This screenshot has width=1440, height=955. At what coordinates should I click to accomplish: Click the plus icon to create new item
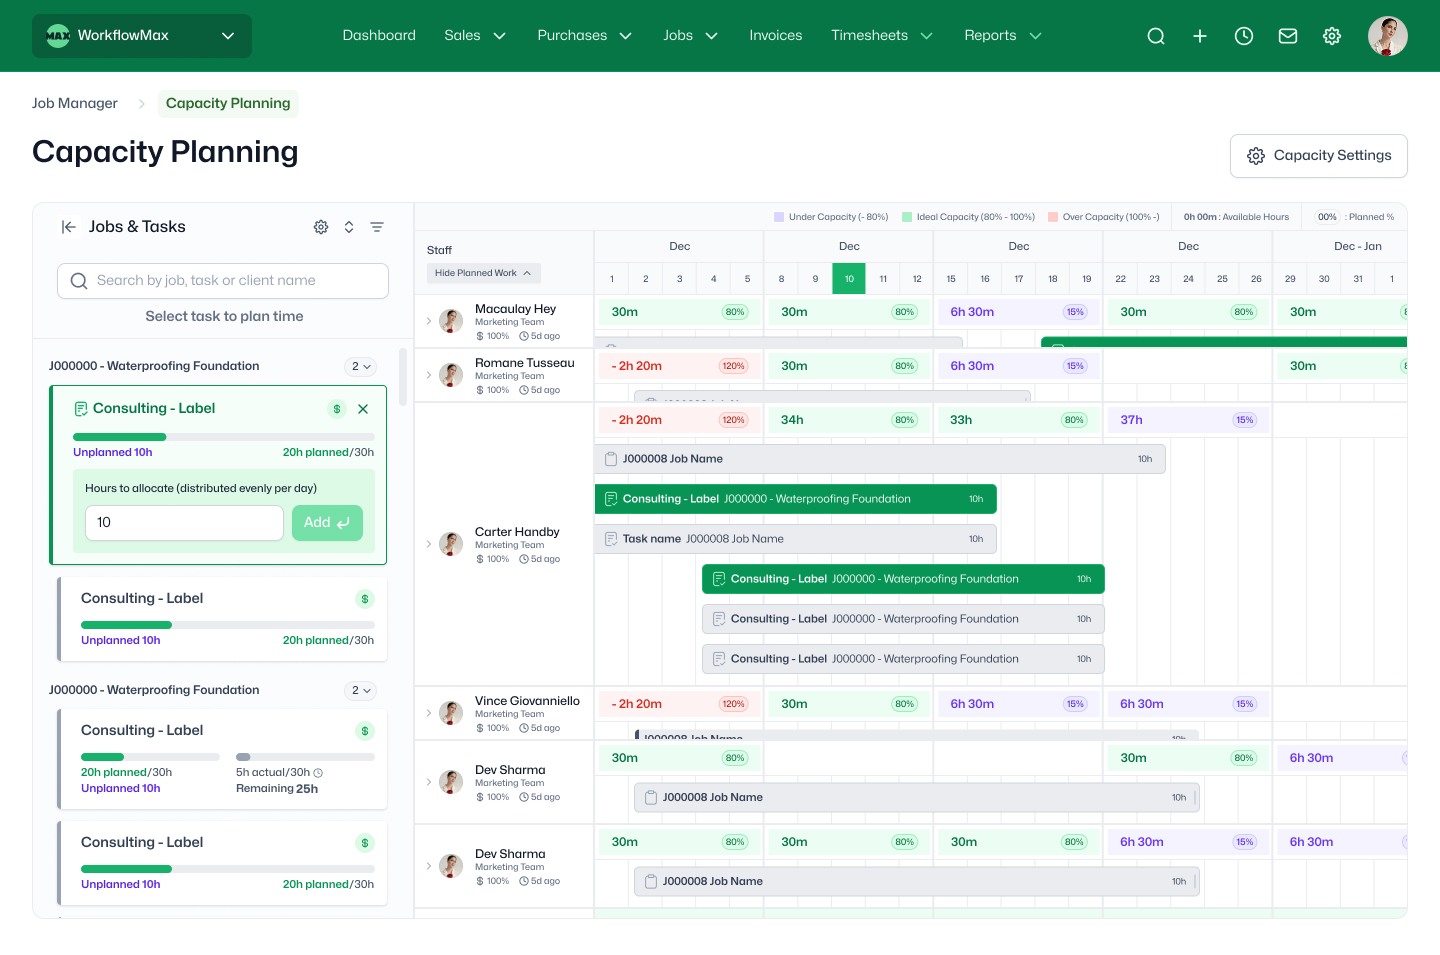tap(1200, 35)
